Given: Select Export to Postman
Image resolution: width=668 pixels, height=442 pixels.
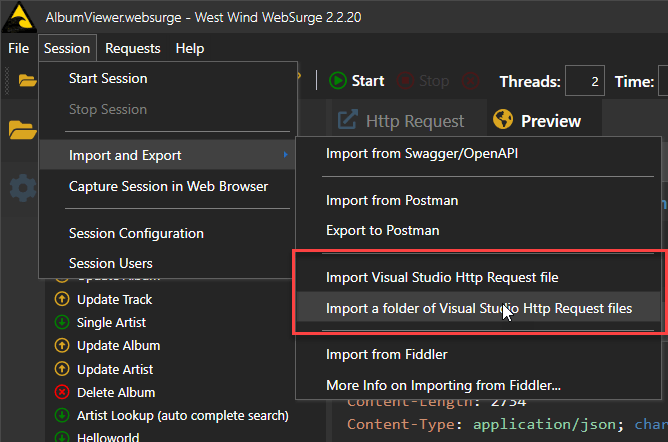Looking at the screenshot, I should point(478,230).
